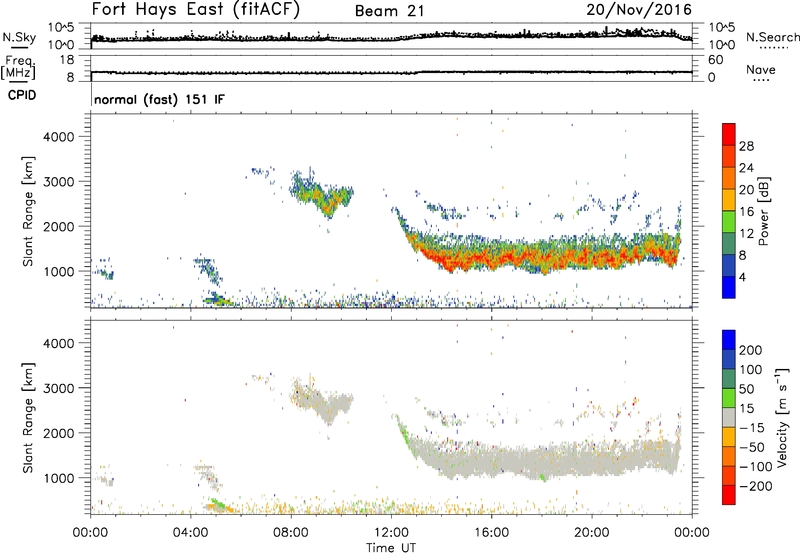Click the '28' power colorbar value
800x554 pixels.
tap(746, 146)
